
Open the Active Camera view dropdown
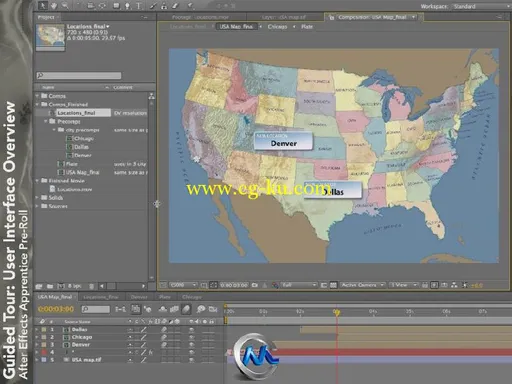pos(362,285)
